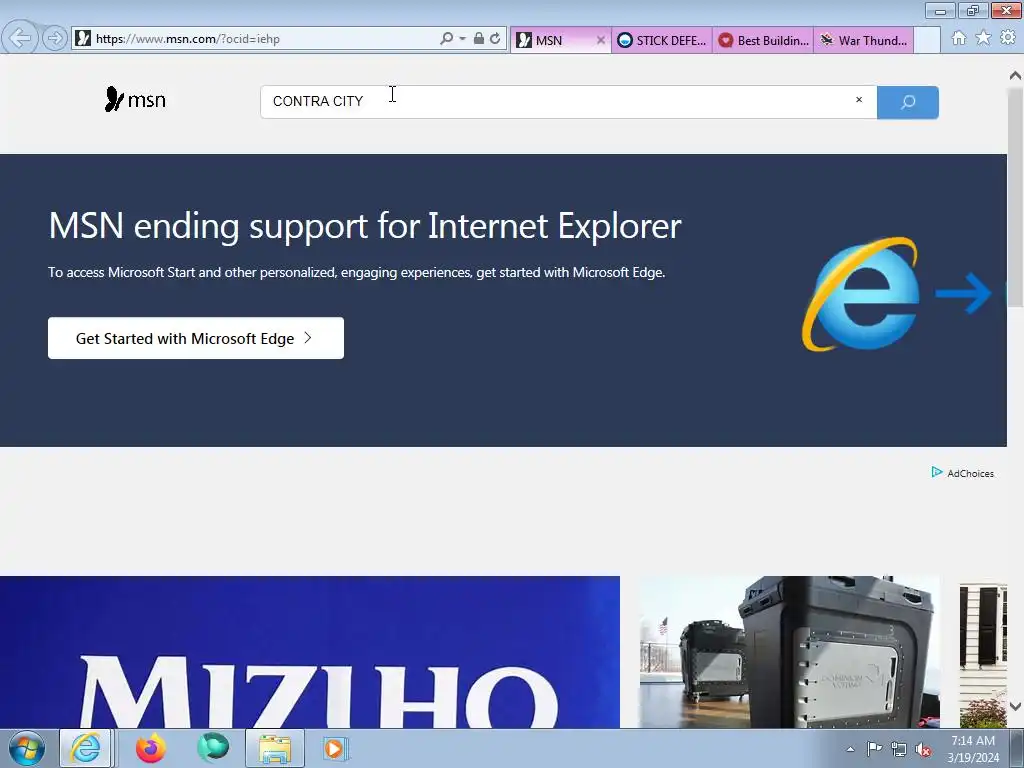Launch Firefox from the taskbar

coord(151,748)
